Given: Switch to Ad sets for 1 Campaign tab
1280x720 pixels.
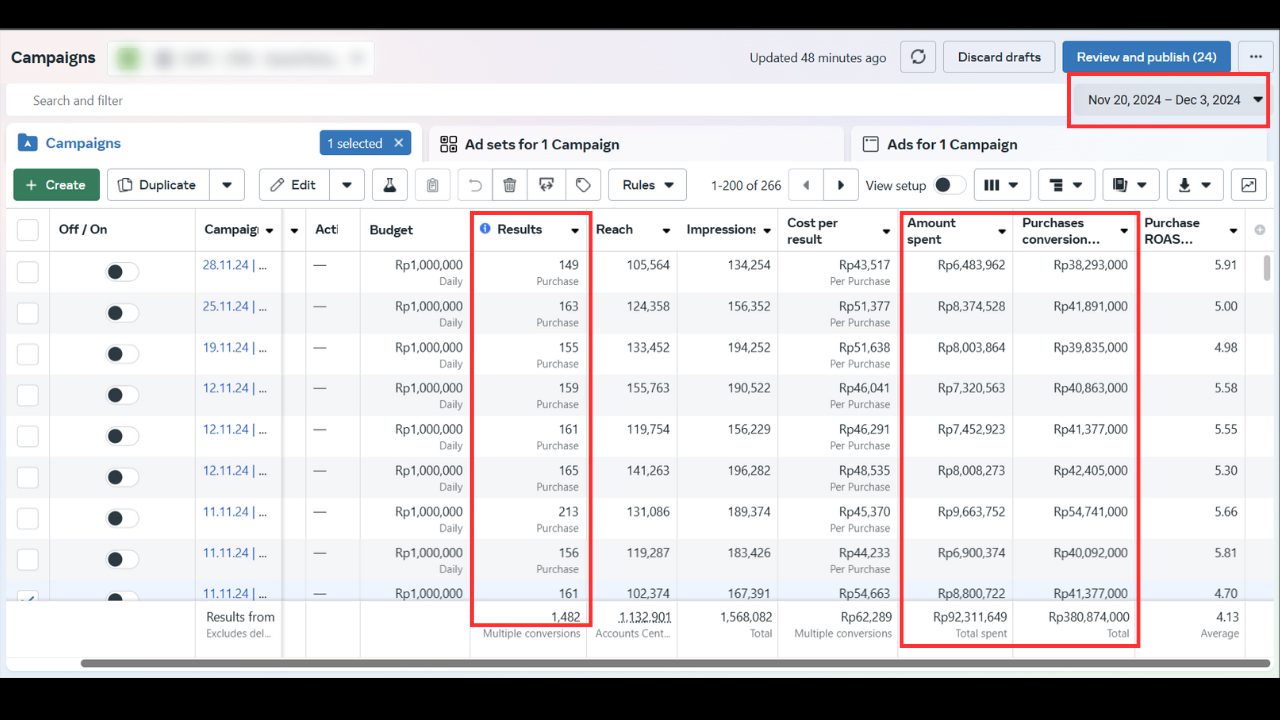Looking at the screenshot, I should pos(541,144).
